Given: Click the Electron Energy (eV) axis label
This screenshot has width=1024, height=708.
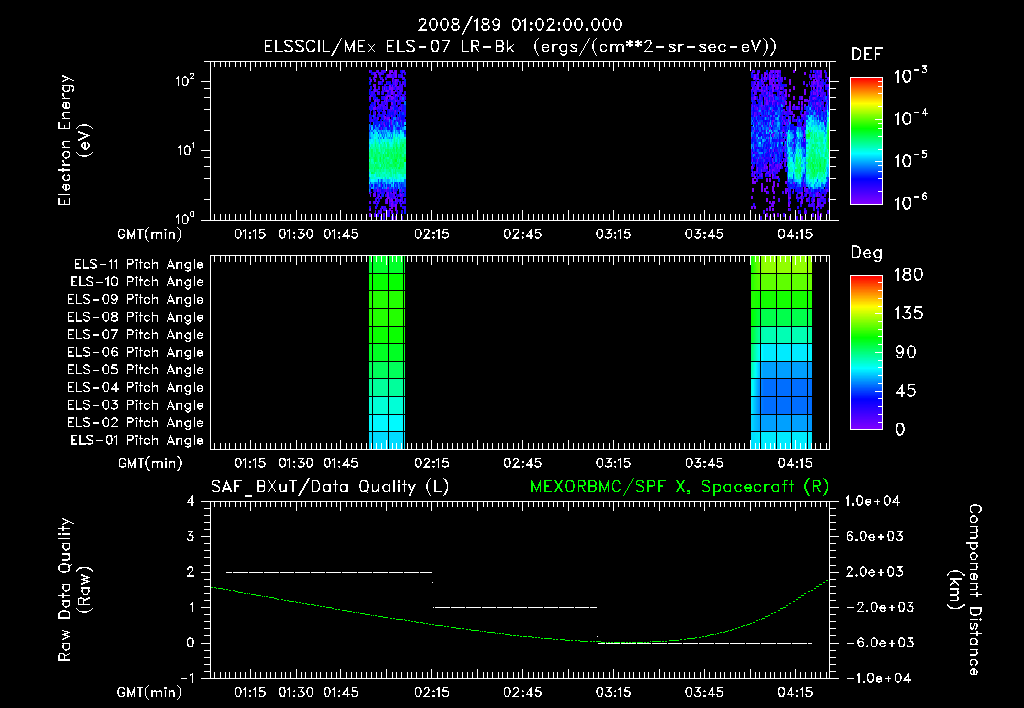Looking at the screenshot, I should click(74, 140).
